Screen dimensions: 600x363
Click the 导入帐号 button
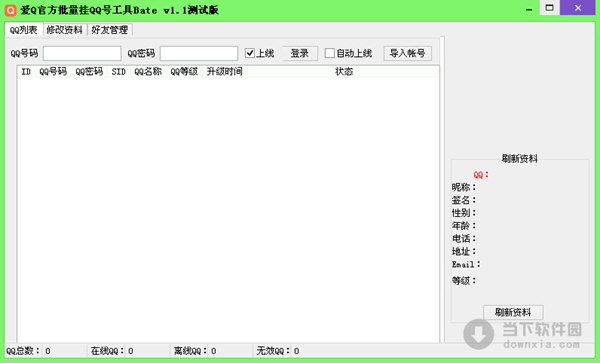coord(408,53)
